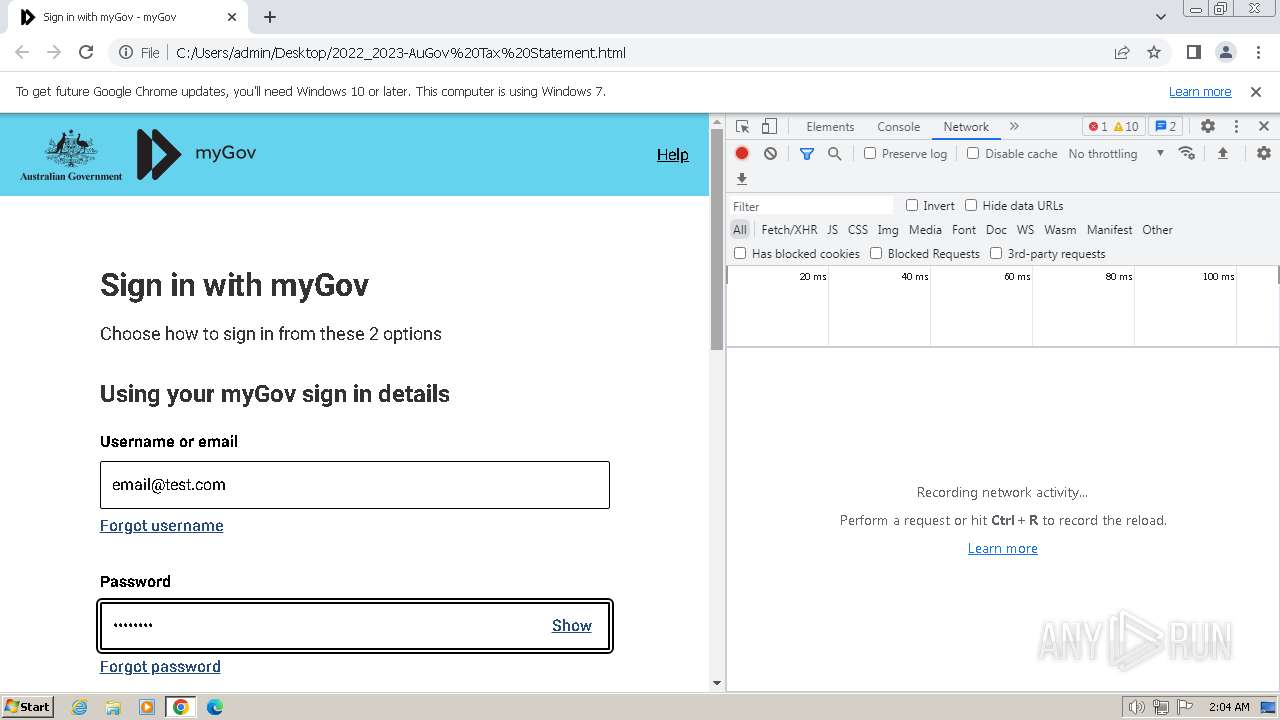This screenshot has height=720, width=1280.
Task: Filter requests by Img
Action: coord(888,229)
